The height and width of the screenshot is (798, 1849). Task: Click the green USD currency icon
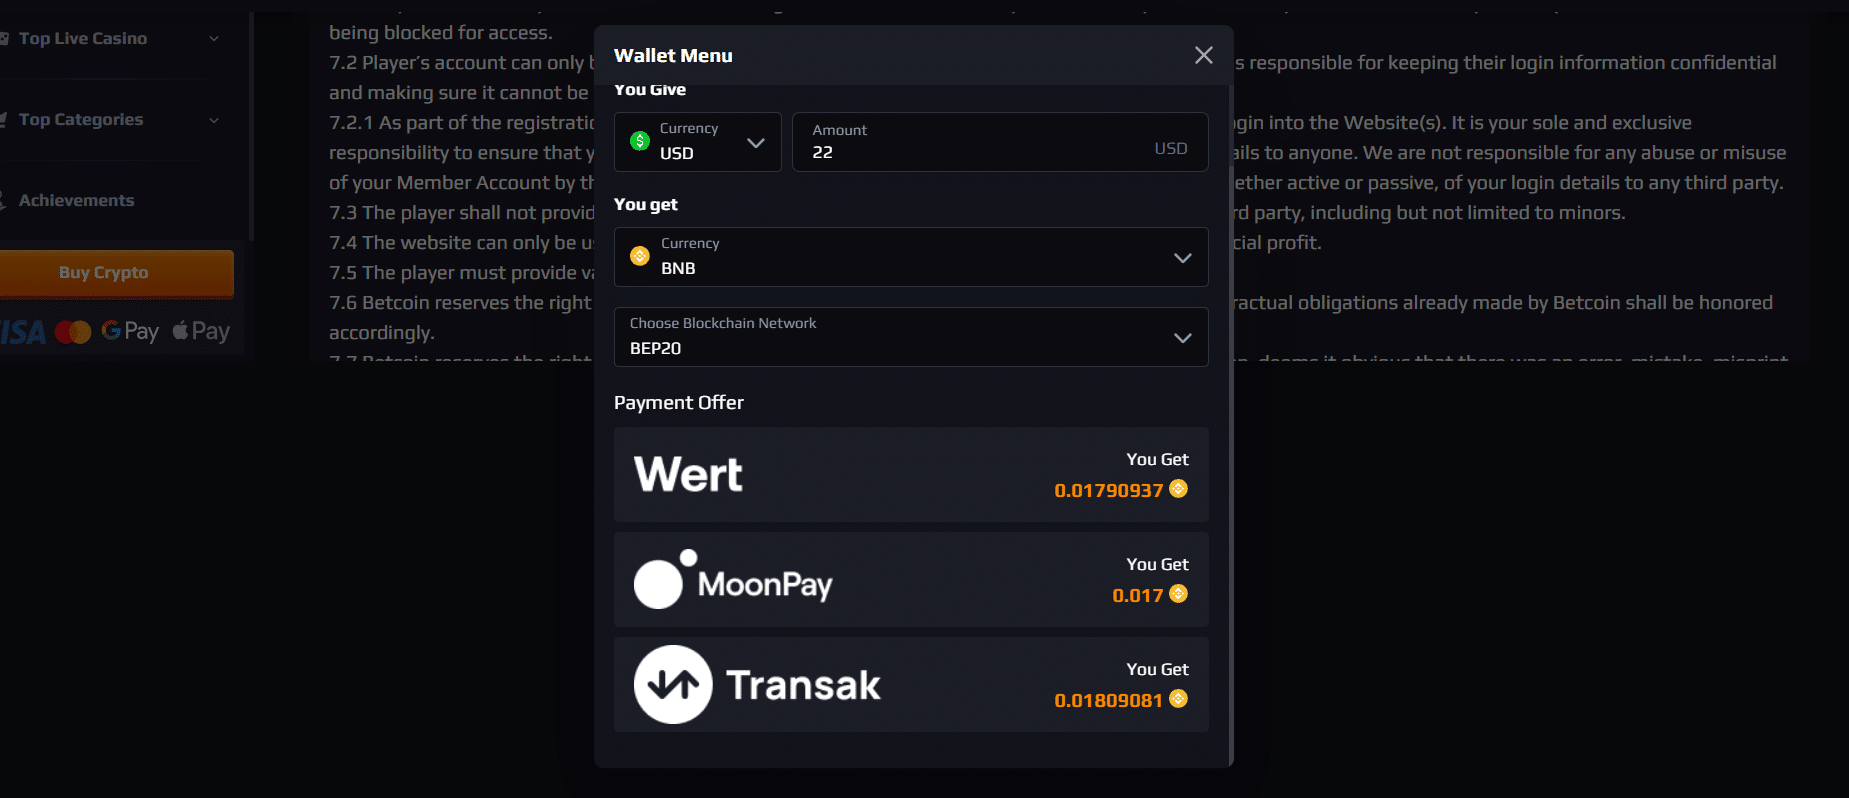point(641,141)
